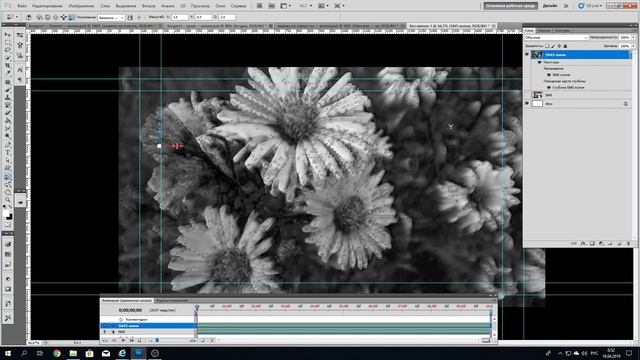Click the 3D object Pan icon in options bar
Viewport: 640px width, 360px height.
[56, 18]
